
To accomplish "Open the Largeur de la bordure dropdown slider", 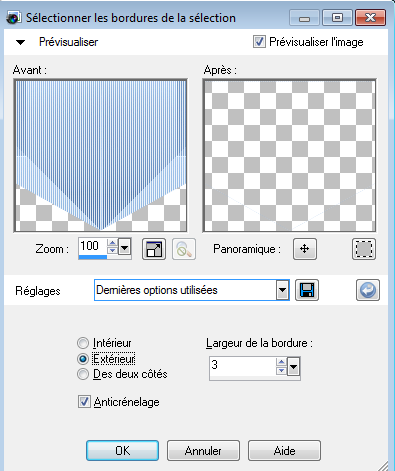I will click(x=293, y=367).
